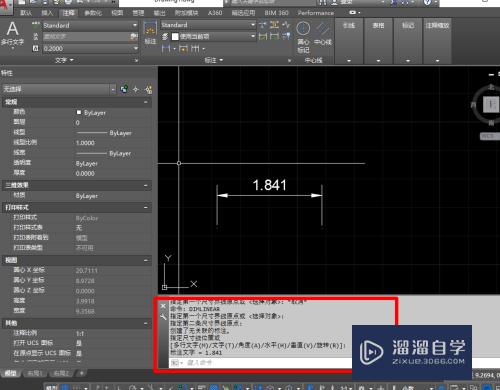Open the 无选择 (No selection) dropdown in Properties
Viewport: 500px width, 390px height.
coord(113,89)
